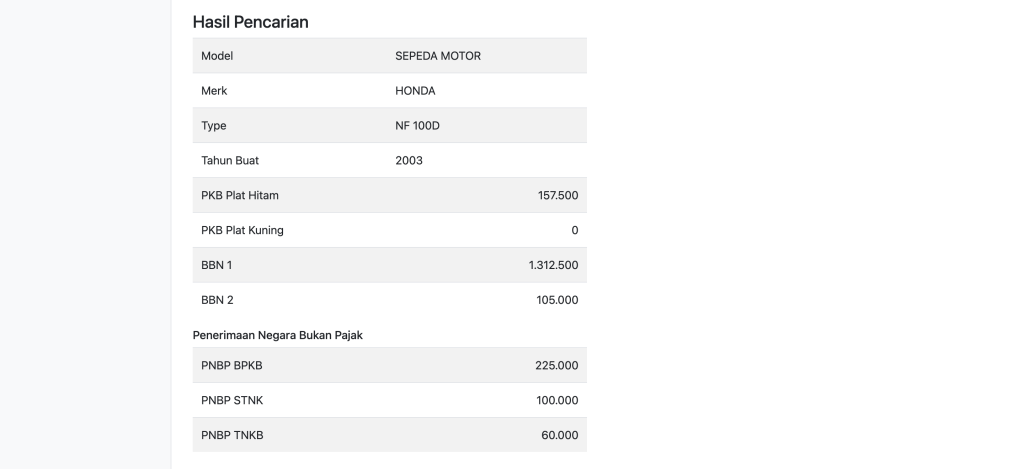1024x469 pixels.
Task: Click the PNBP STNK amount 100.000
Action: click(558, 400)
